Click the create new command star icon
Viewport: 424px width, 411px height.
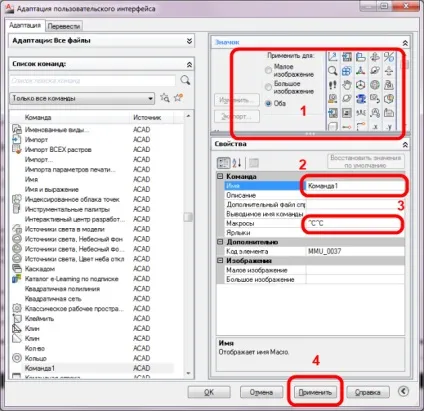pos(179,98)
